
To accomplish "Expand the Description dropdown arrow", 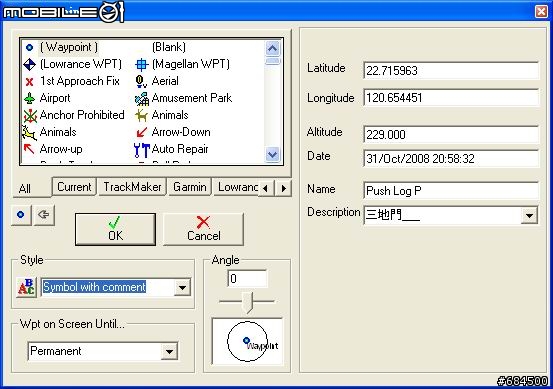I will [x=529, y=215].
